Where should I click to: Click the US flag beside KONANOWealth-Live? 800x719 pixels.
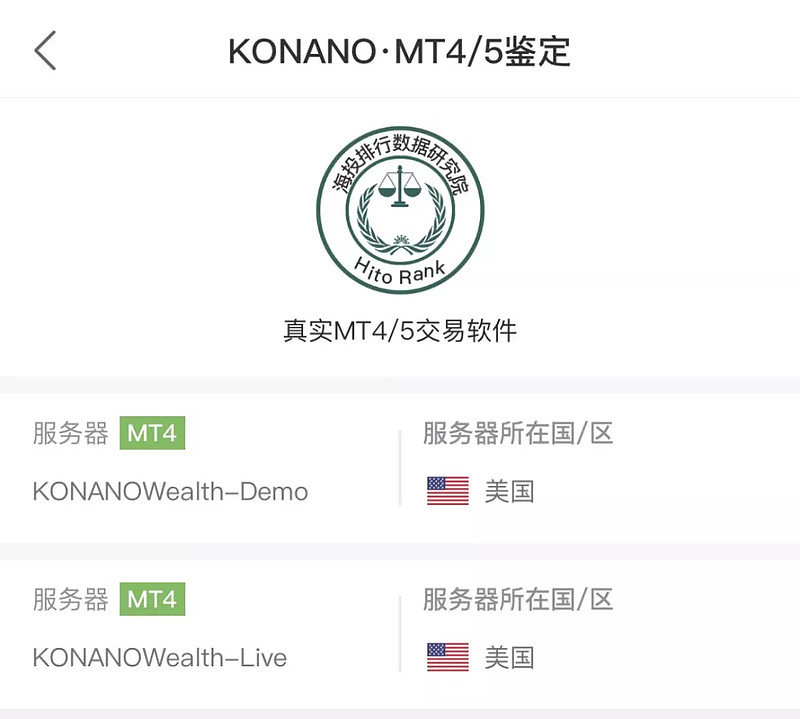tap(447, 657)
